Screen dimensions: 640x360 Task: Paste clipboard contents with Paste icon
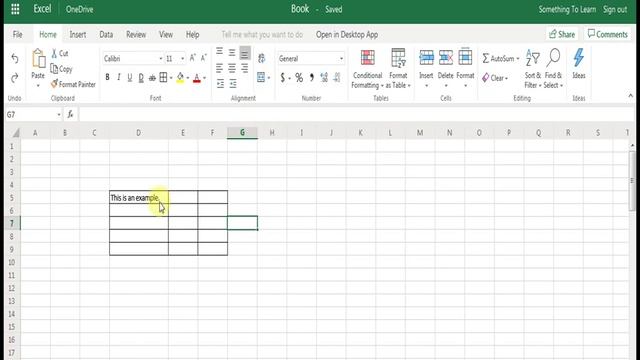coord(38,58)
